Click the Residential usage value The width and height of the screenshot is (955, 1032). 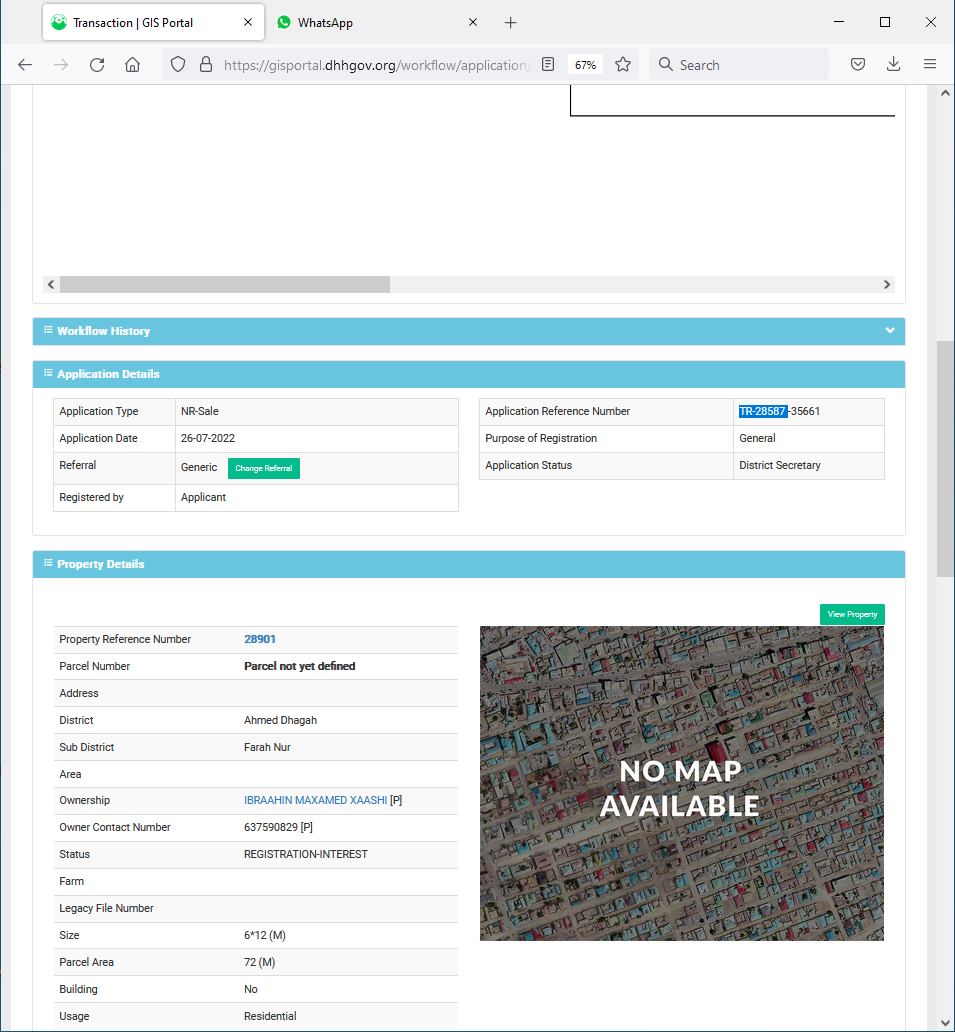coord(270,1016)
